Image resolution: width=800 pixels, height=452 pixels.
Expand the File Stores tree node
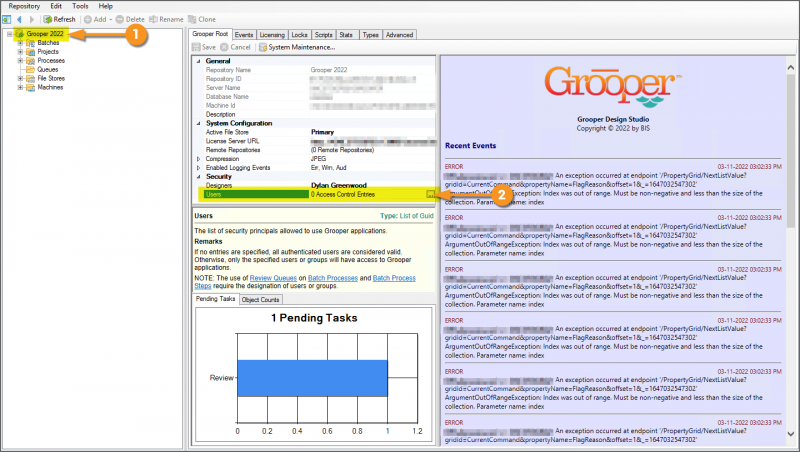coord(20,79)
